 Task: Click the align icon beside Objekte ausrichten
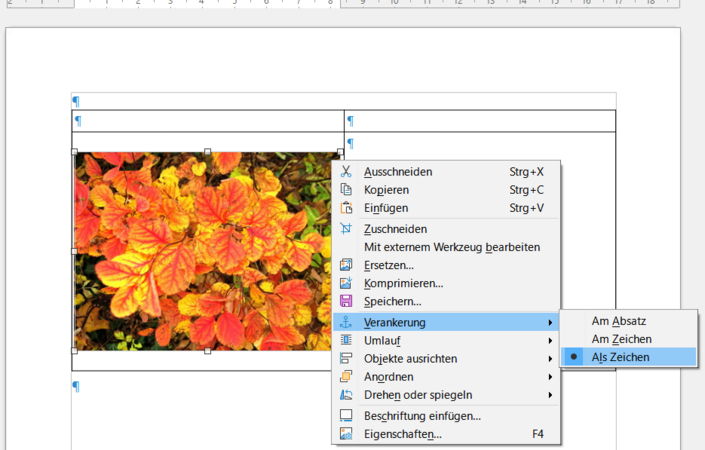click(x=346, y=358)
